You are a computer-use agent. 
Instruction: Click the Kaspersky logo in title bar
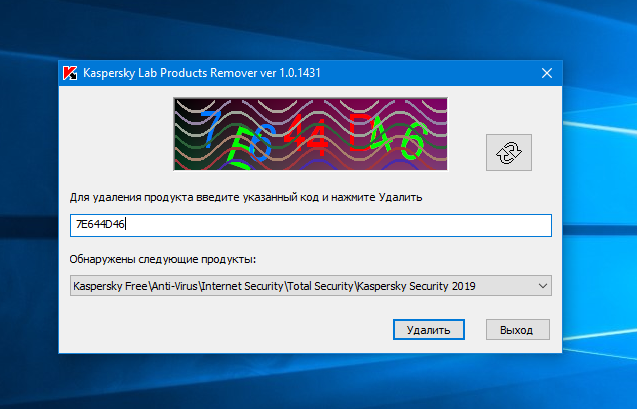pos(70,73)
